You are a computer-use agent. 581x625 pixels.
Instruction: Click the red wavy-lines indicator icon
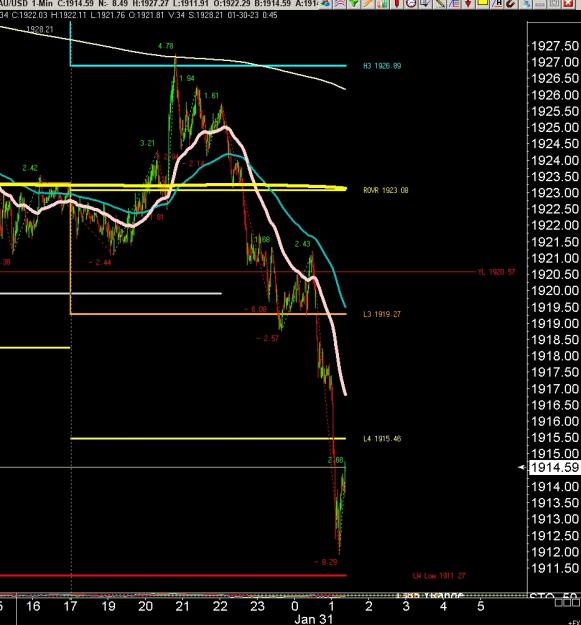(340, 4)
